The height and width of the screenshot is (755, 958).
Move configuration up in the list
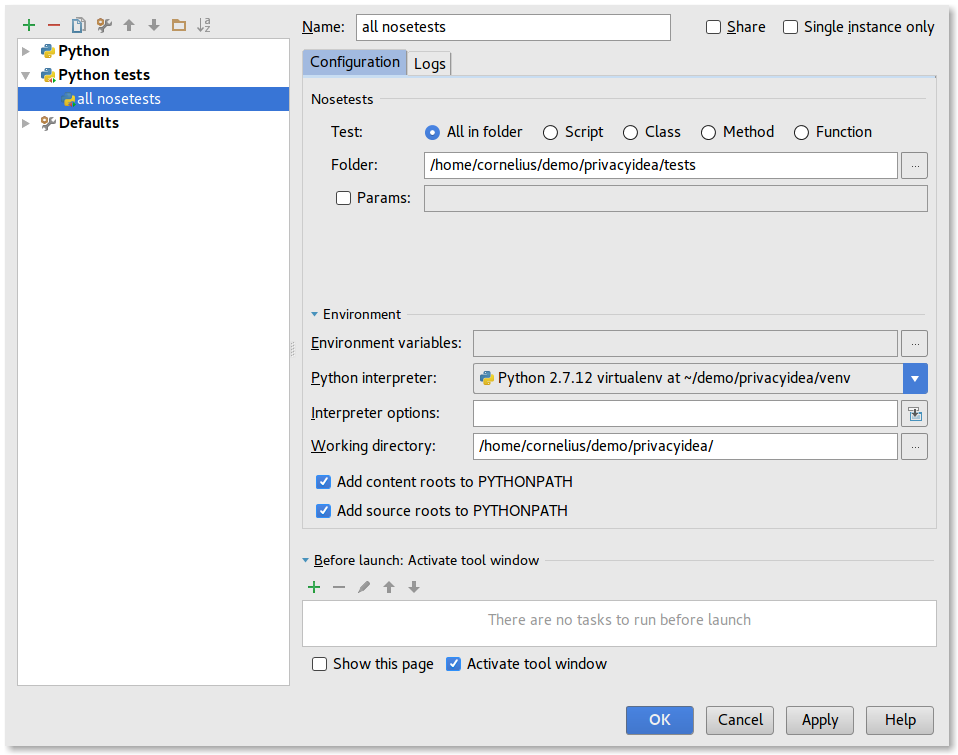click(129, 25)
